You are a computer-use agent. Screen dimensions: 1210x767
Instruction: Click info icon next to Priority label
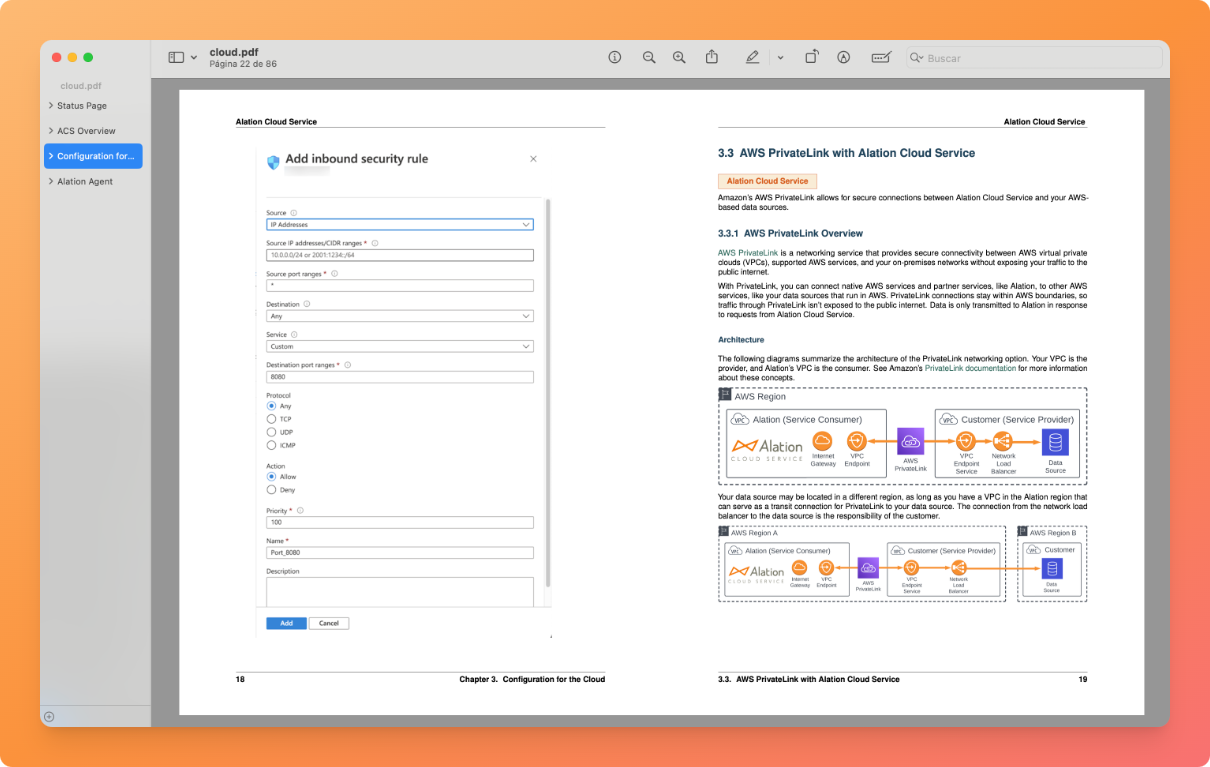(300, 510)
